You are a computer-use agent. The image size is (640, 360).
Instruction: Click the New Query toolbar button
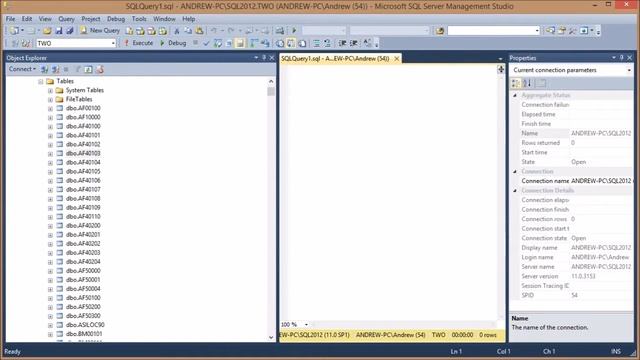click(x=100, y=31)
